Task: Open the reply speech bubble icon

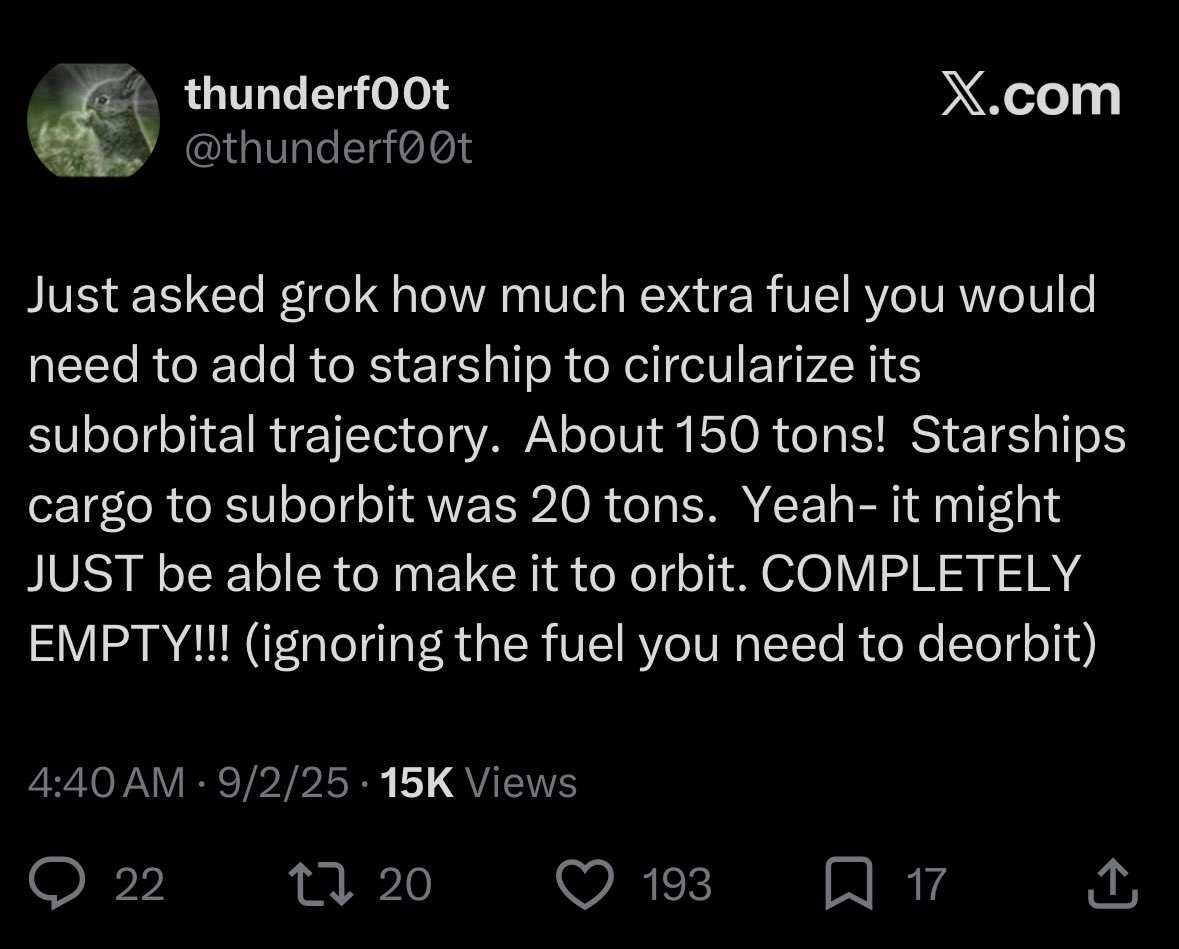Action: 57,884
